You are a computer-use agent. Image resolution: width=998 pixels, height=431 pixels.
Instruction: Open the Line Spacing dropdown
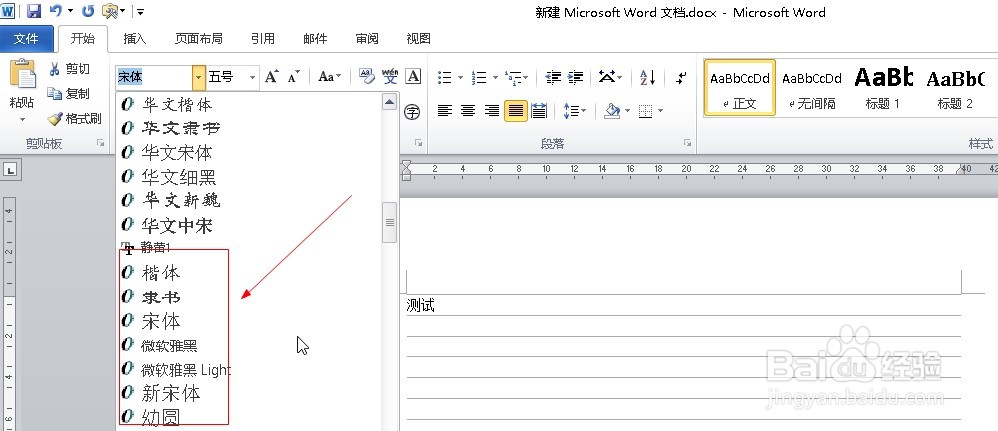[x=575, y=111]
